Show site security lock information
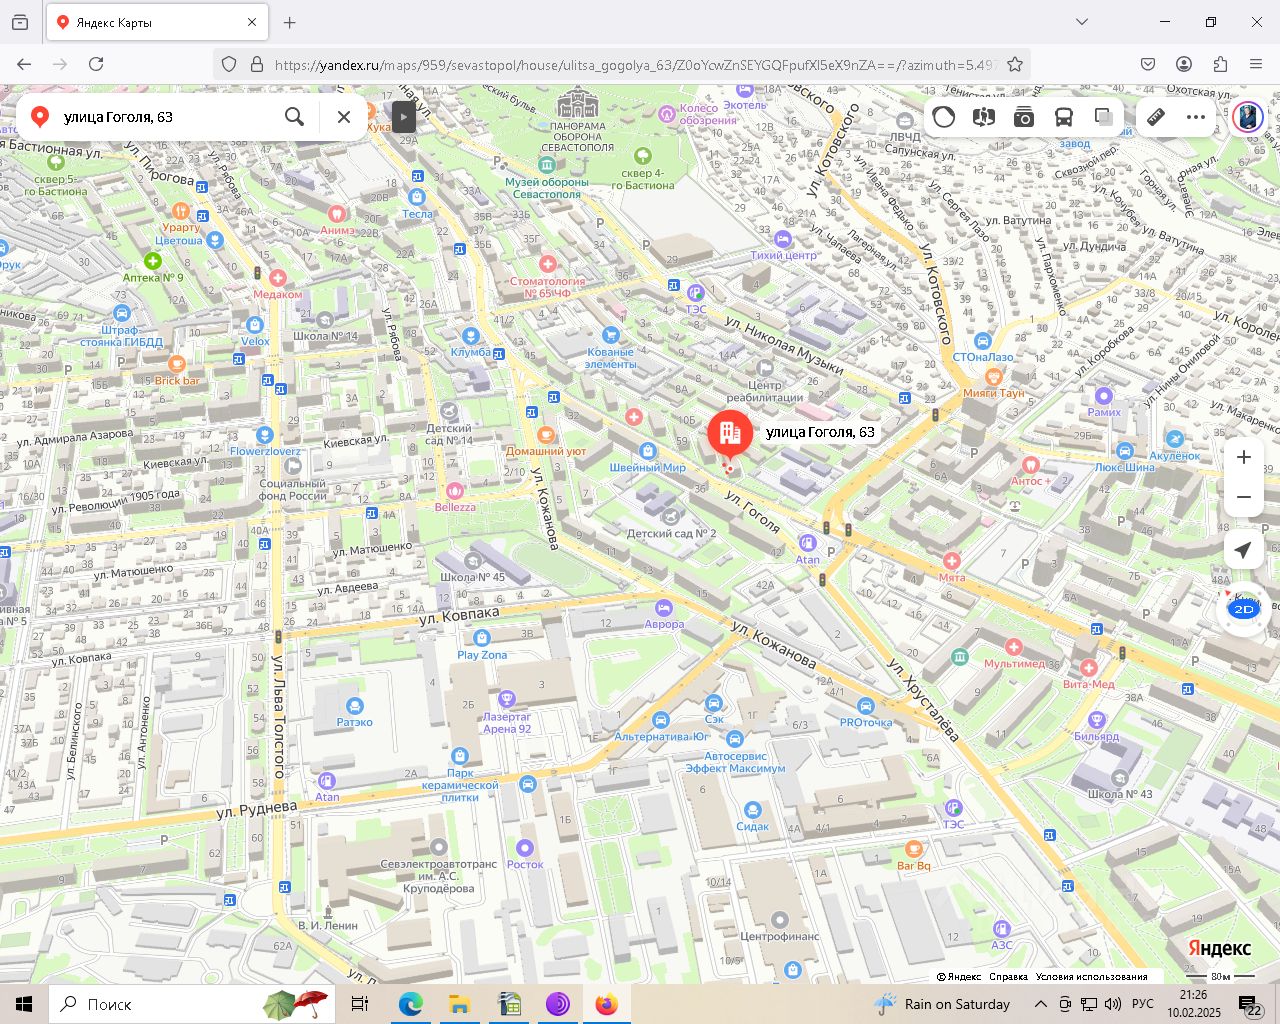1280x1024 pixels. pos(257,64)
